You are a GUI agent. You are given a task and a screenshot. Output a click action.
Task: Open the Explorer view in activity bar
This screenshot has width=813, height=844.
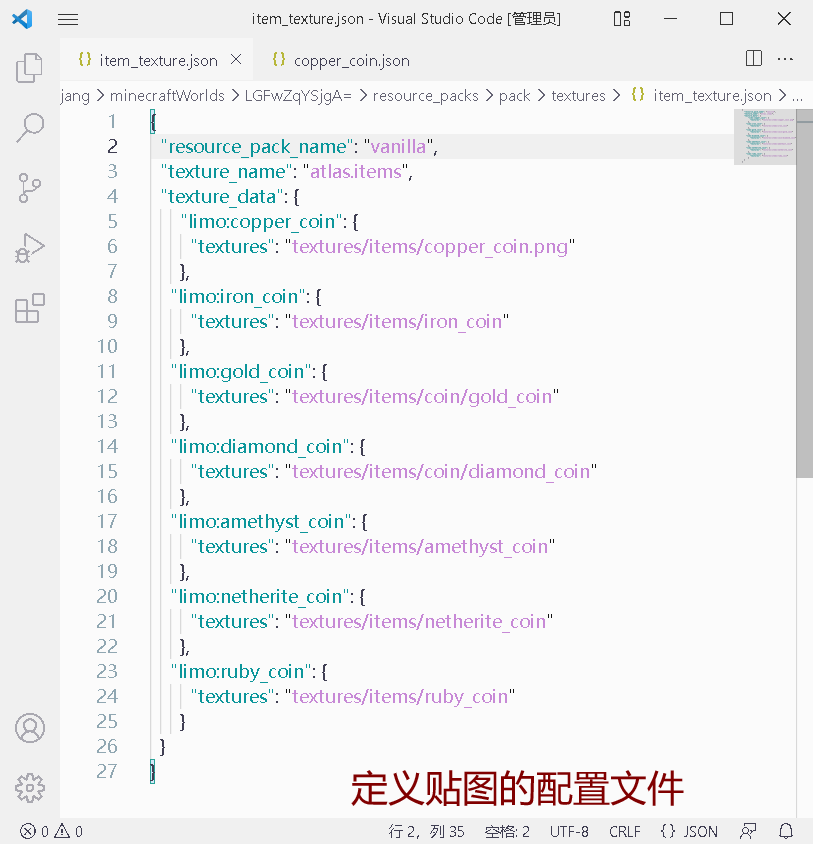pos(29,68)
